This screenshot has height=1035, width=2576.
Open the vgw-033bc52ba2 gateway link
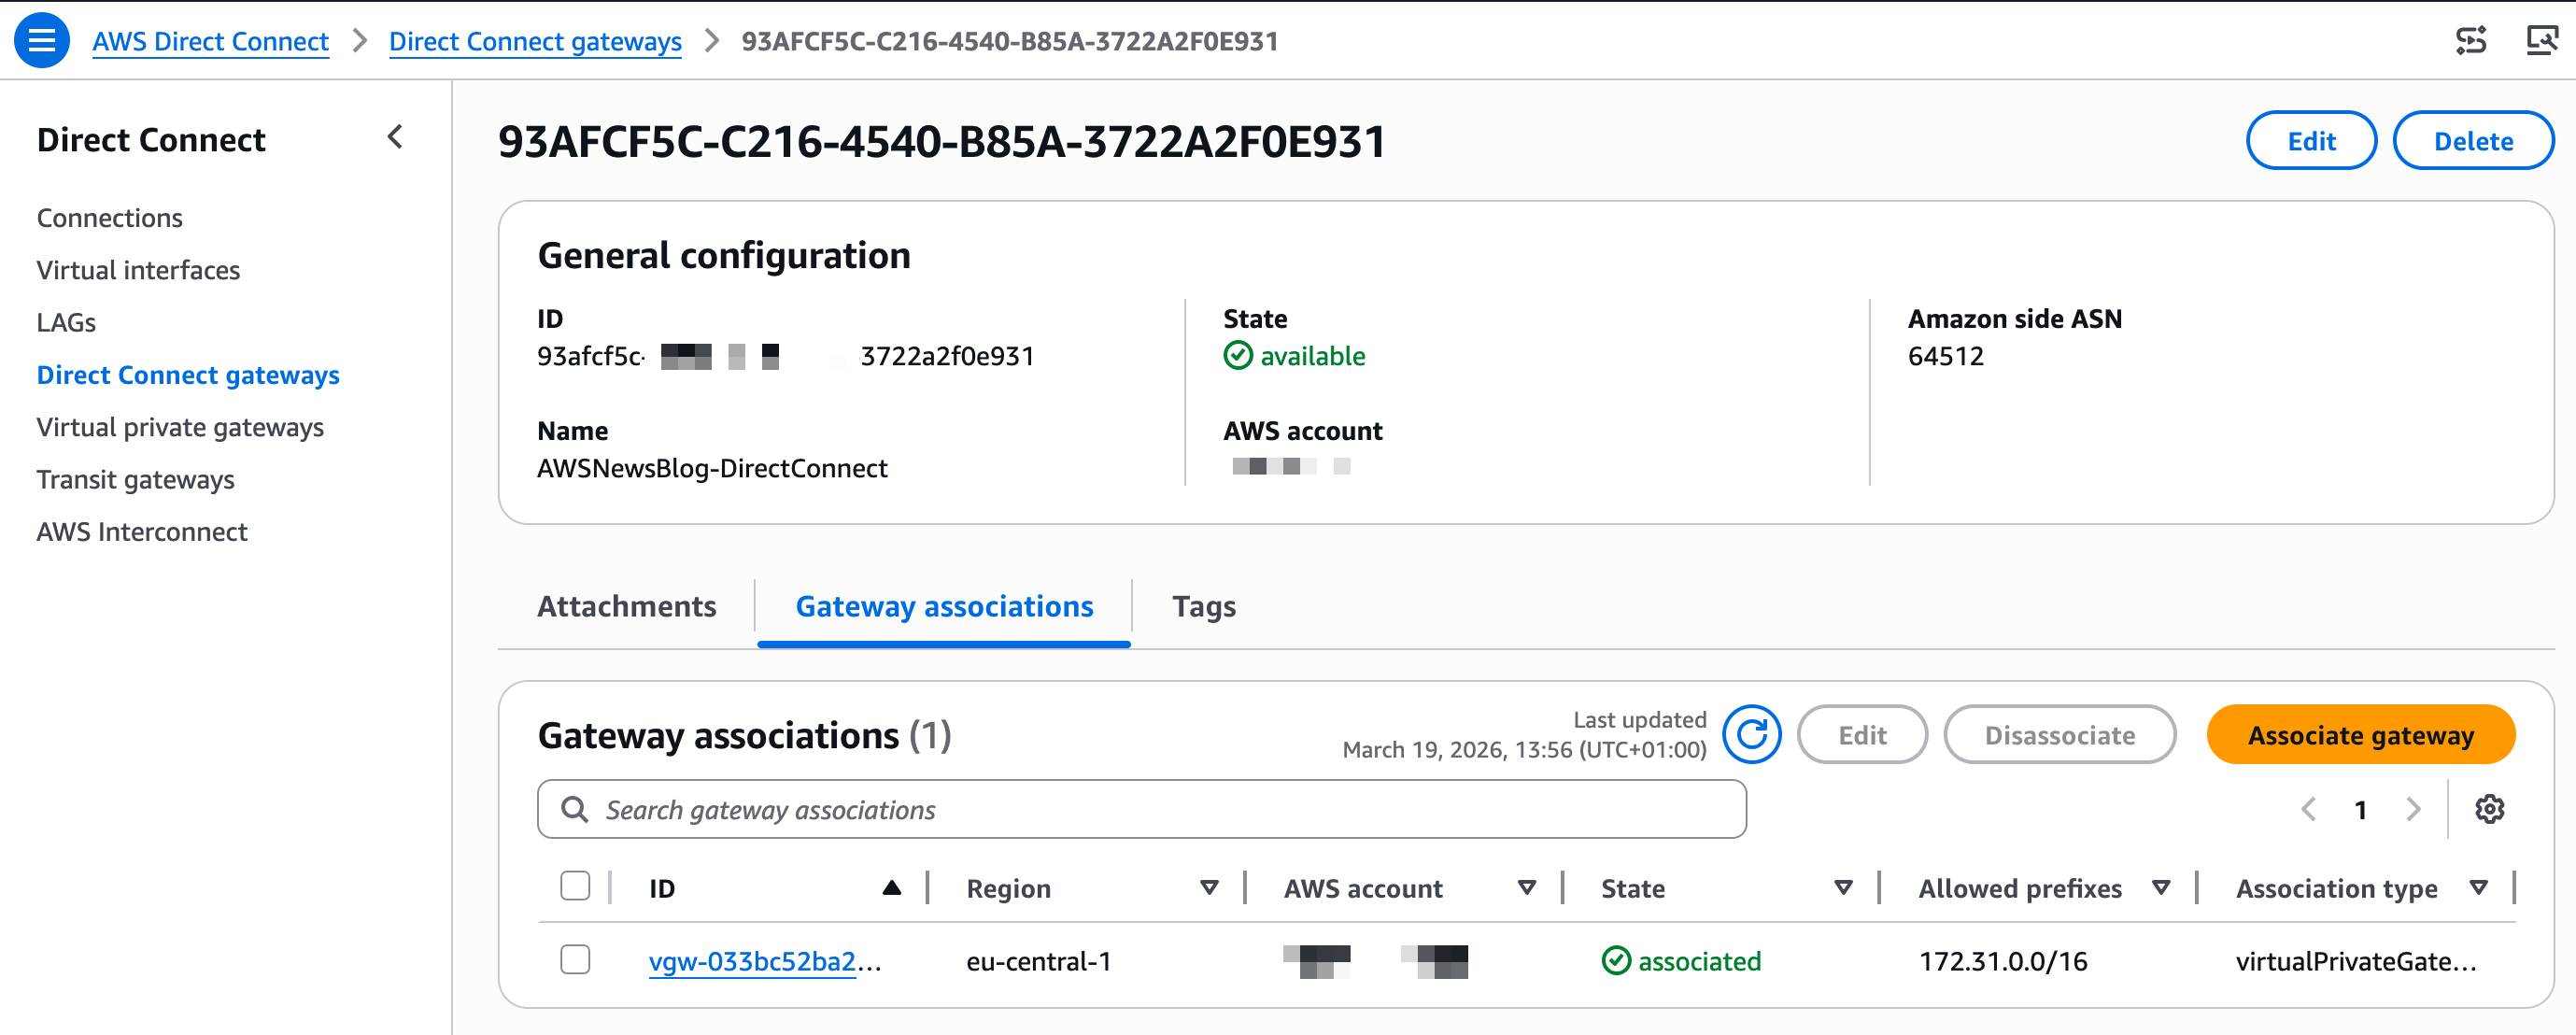752,961
